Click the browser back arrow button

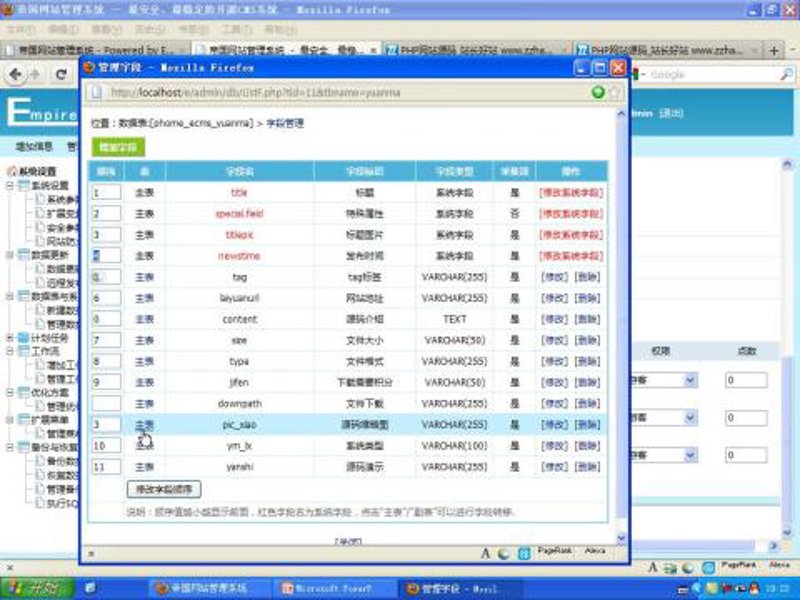[x=15, y=74]
